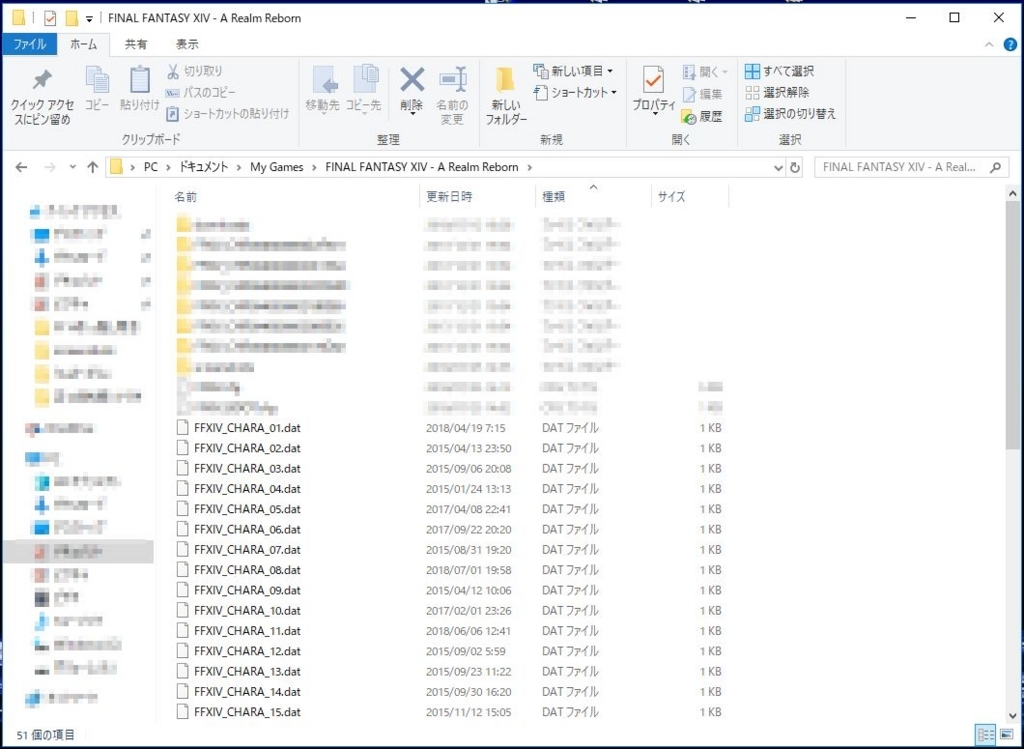Open recent locations dropdown arrow
The width and height of the screenshot is (1024, 749).
coord(72,167)
